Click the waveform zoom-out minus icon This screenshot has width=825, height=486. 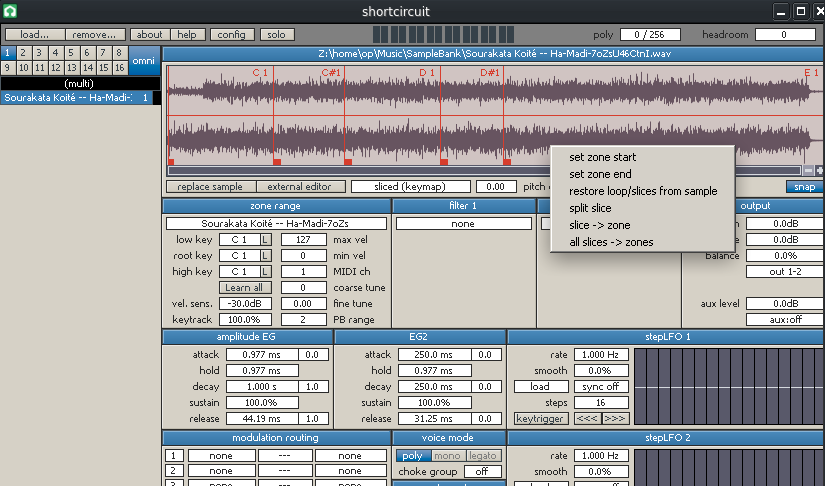coord(809,170)
